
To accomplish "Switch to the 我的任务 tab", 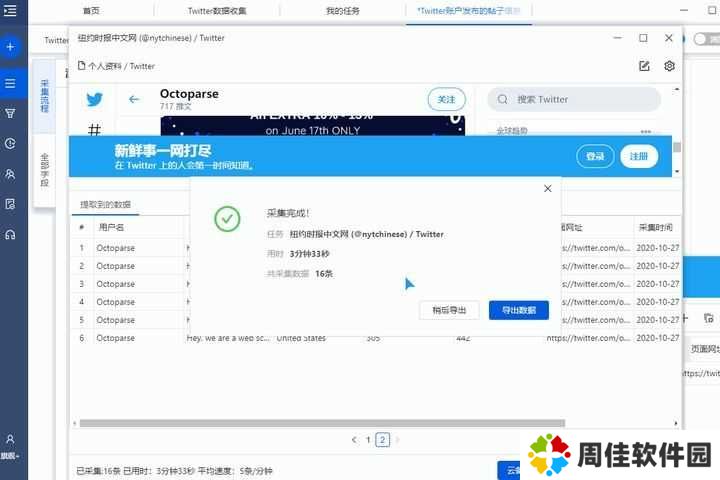I will (x=343, y=11).
